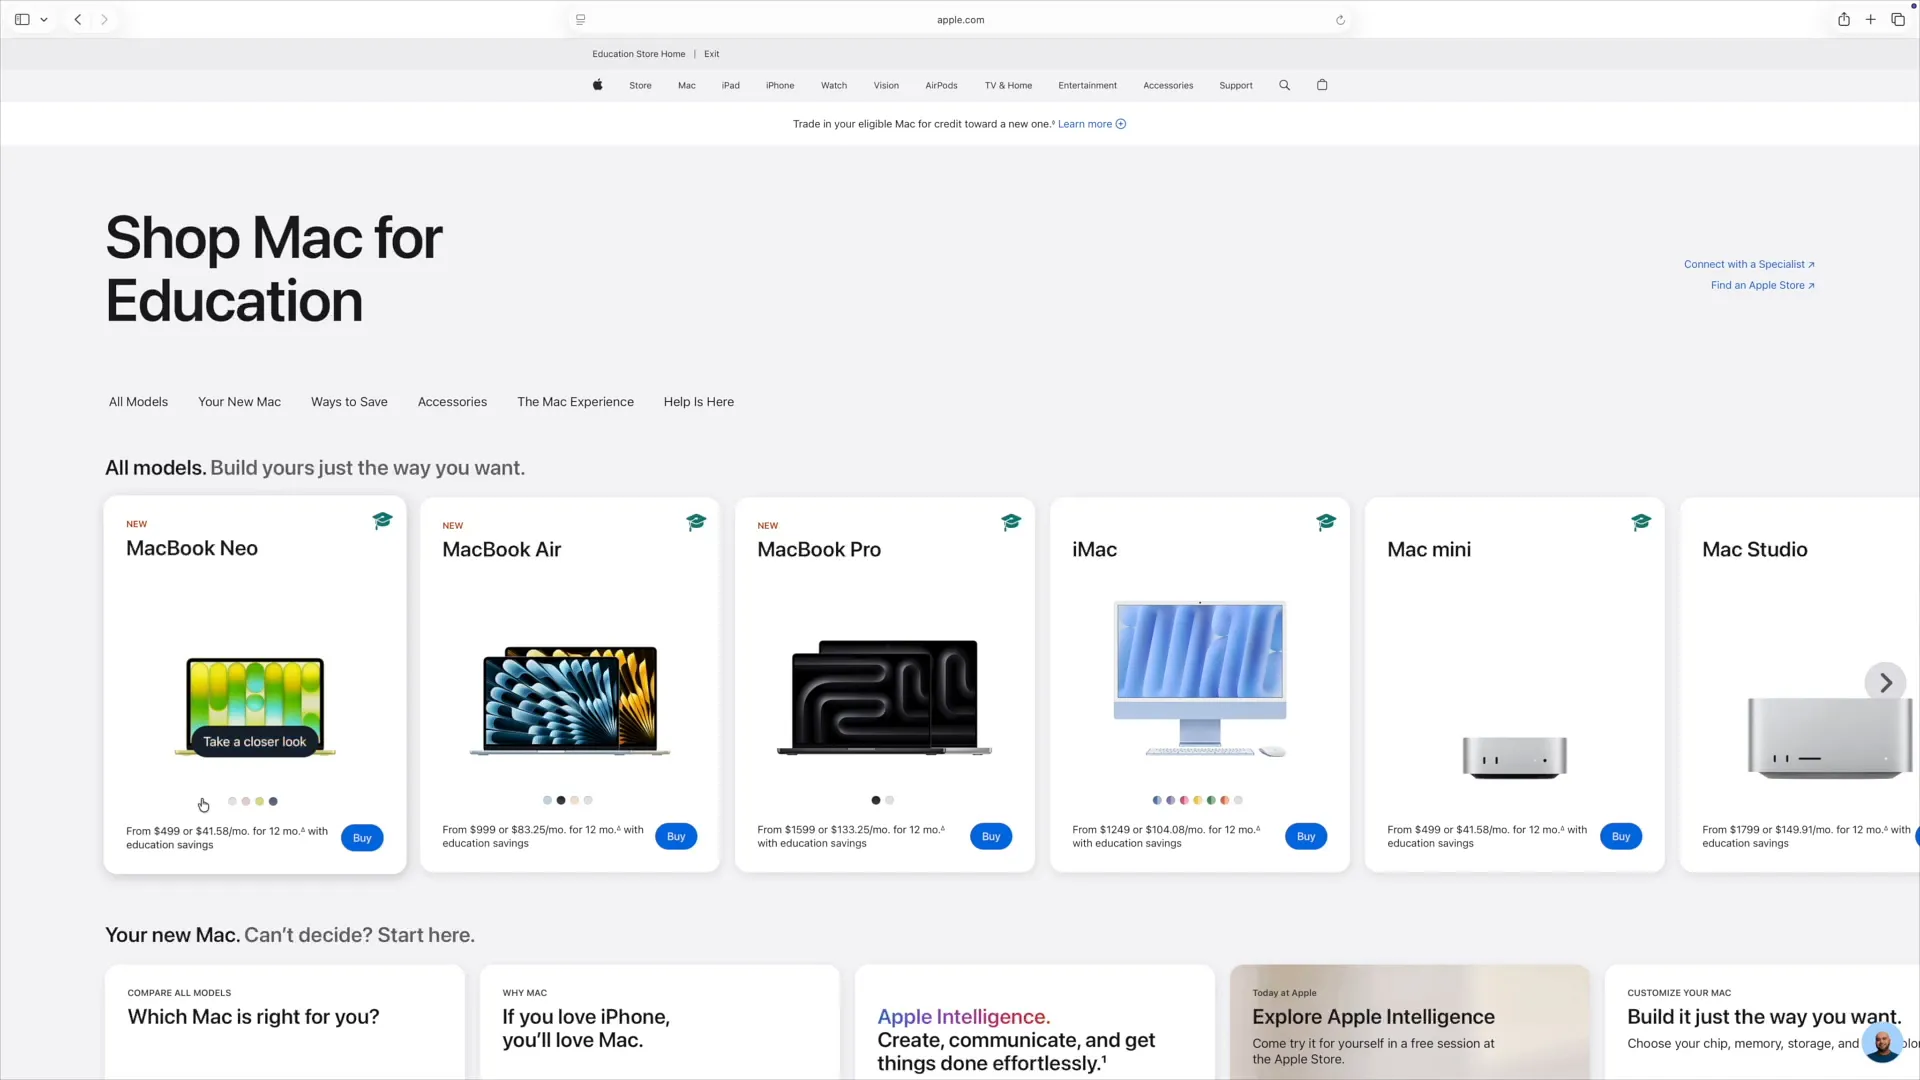This screenshot has height=1080, width=1920.
Task: Buy the iMac
Action: (1306, 837)
